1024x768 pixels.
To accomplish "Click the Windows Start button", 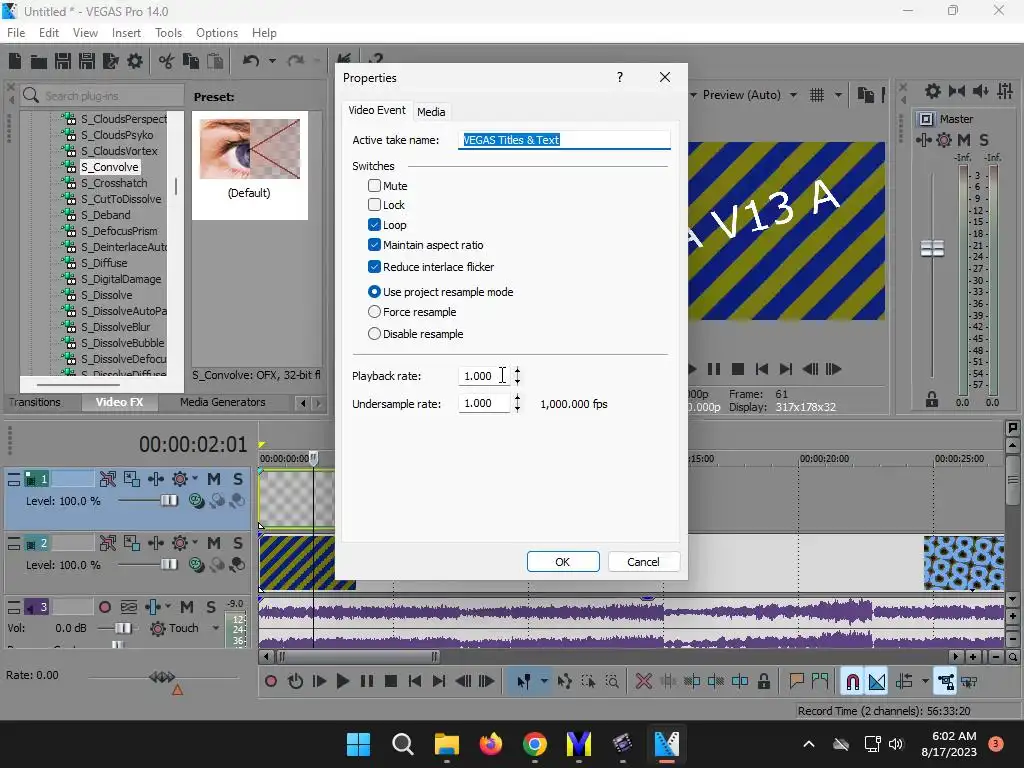I will coord(358,744).
